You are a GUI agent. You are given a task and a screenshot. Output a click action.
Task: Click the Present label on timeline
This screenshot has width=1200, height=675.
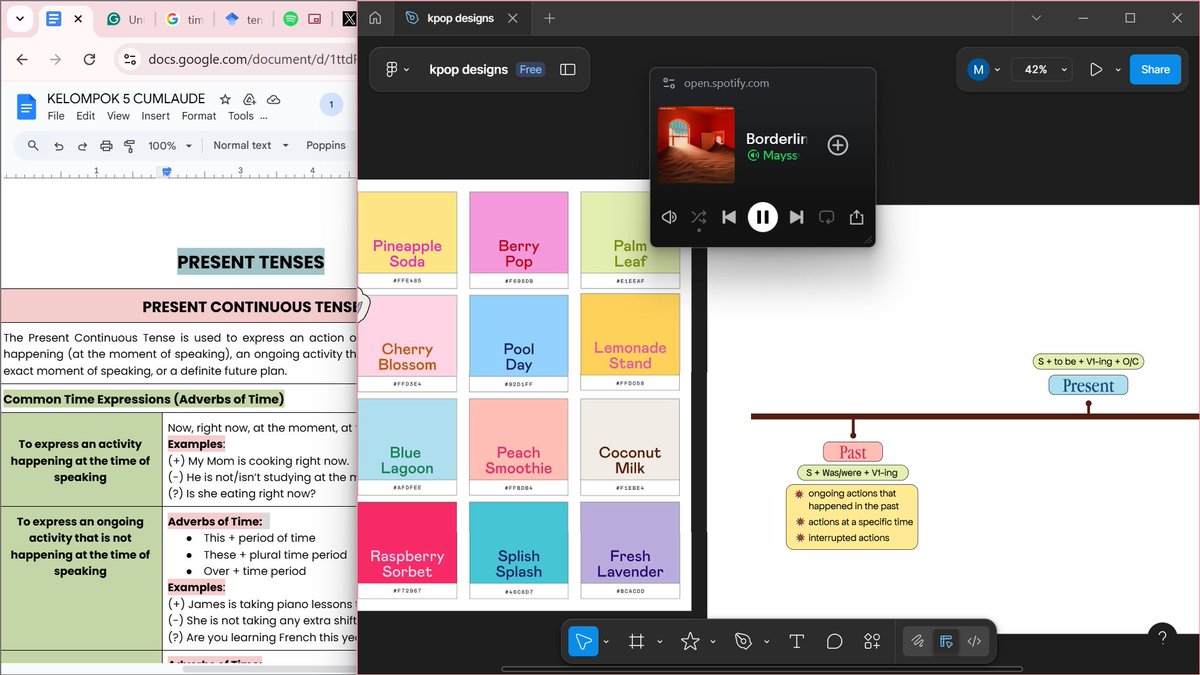pyautogui.click(x=1088, y=385)
